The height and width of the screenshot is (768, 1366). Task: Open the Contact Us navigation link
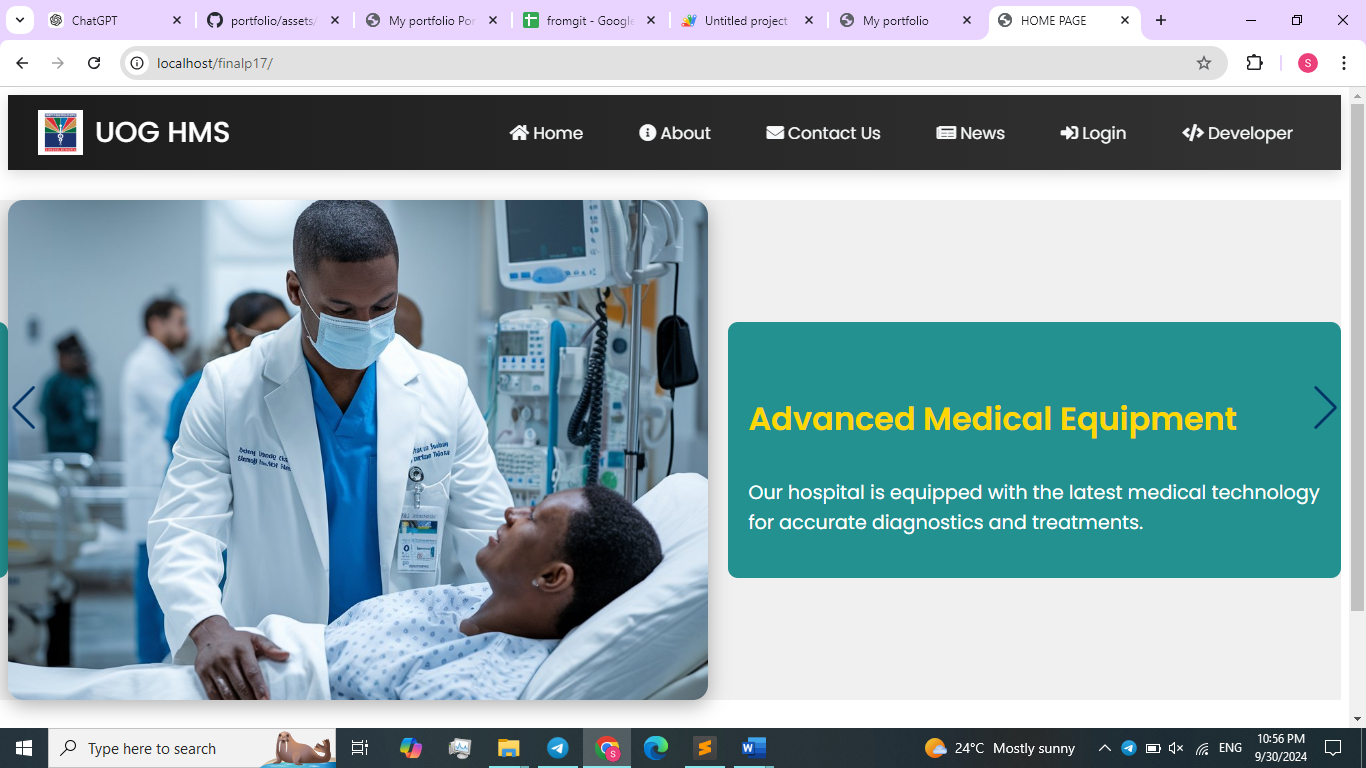tap(823, 133)
